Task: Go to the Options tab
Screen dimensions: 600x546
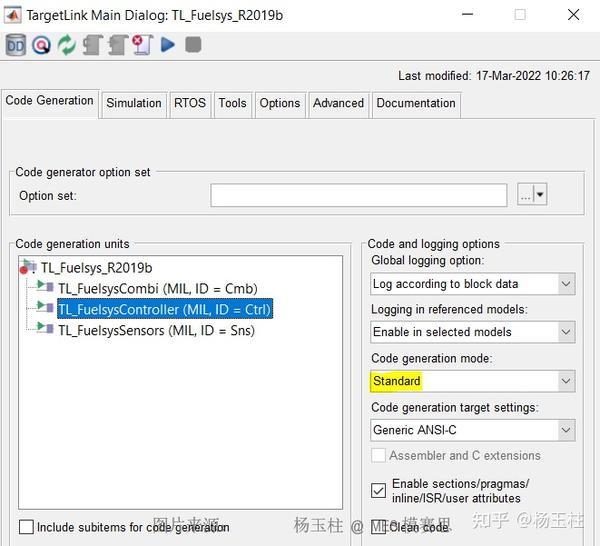Action: (280, 104)
